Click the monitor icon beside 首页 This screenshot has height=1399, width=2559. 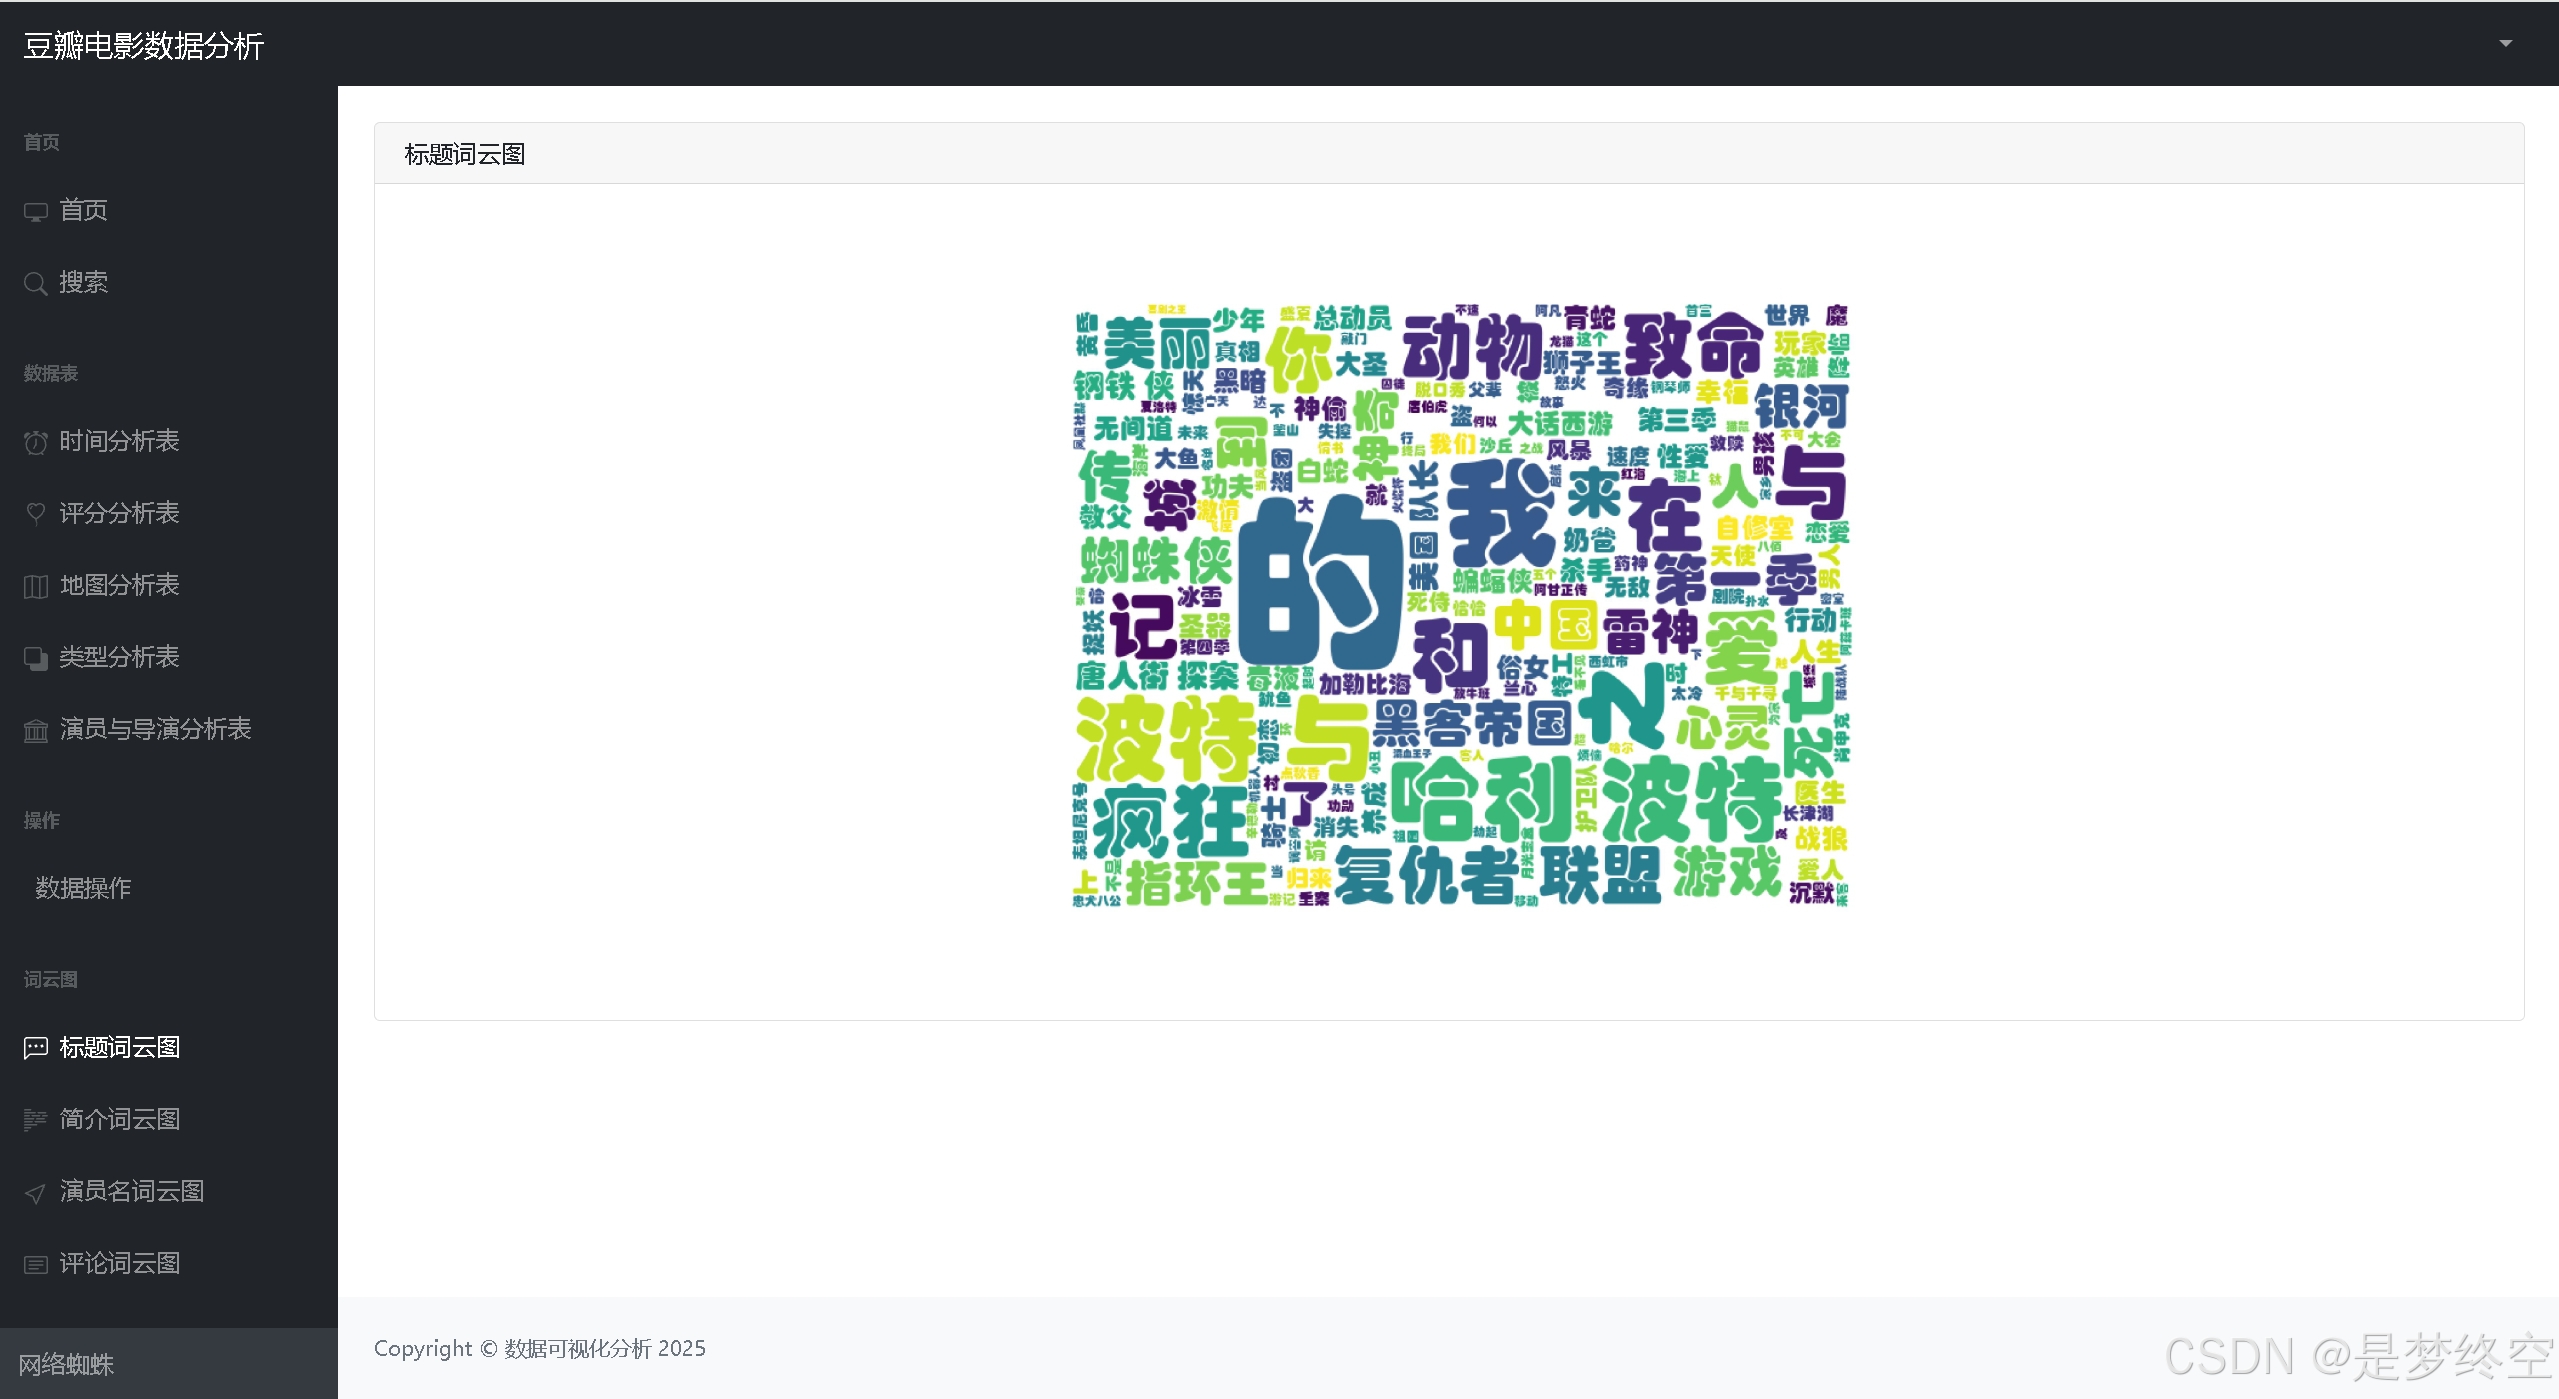tap(36, 212)
